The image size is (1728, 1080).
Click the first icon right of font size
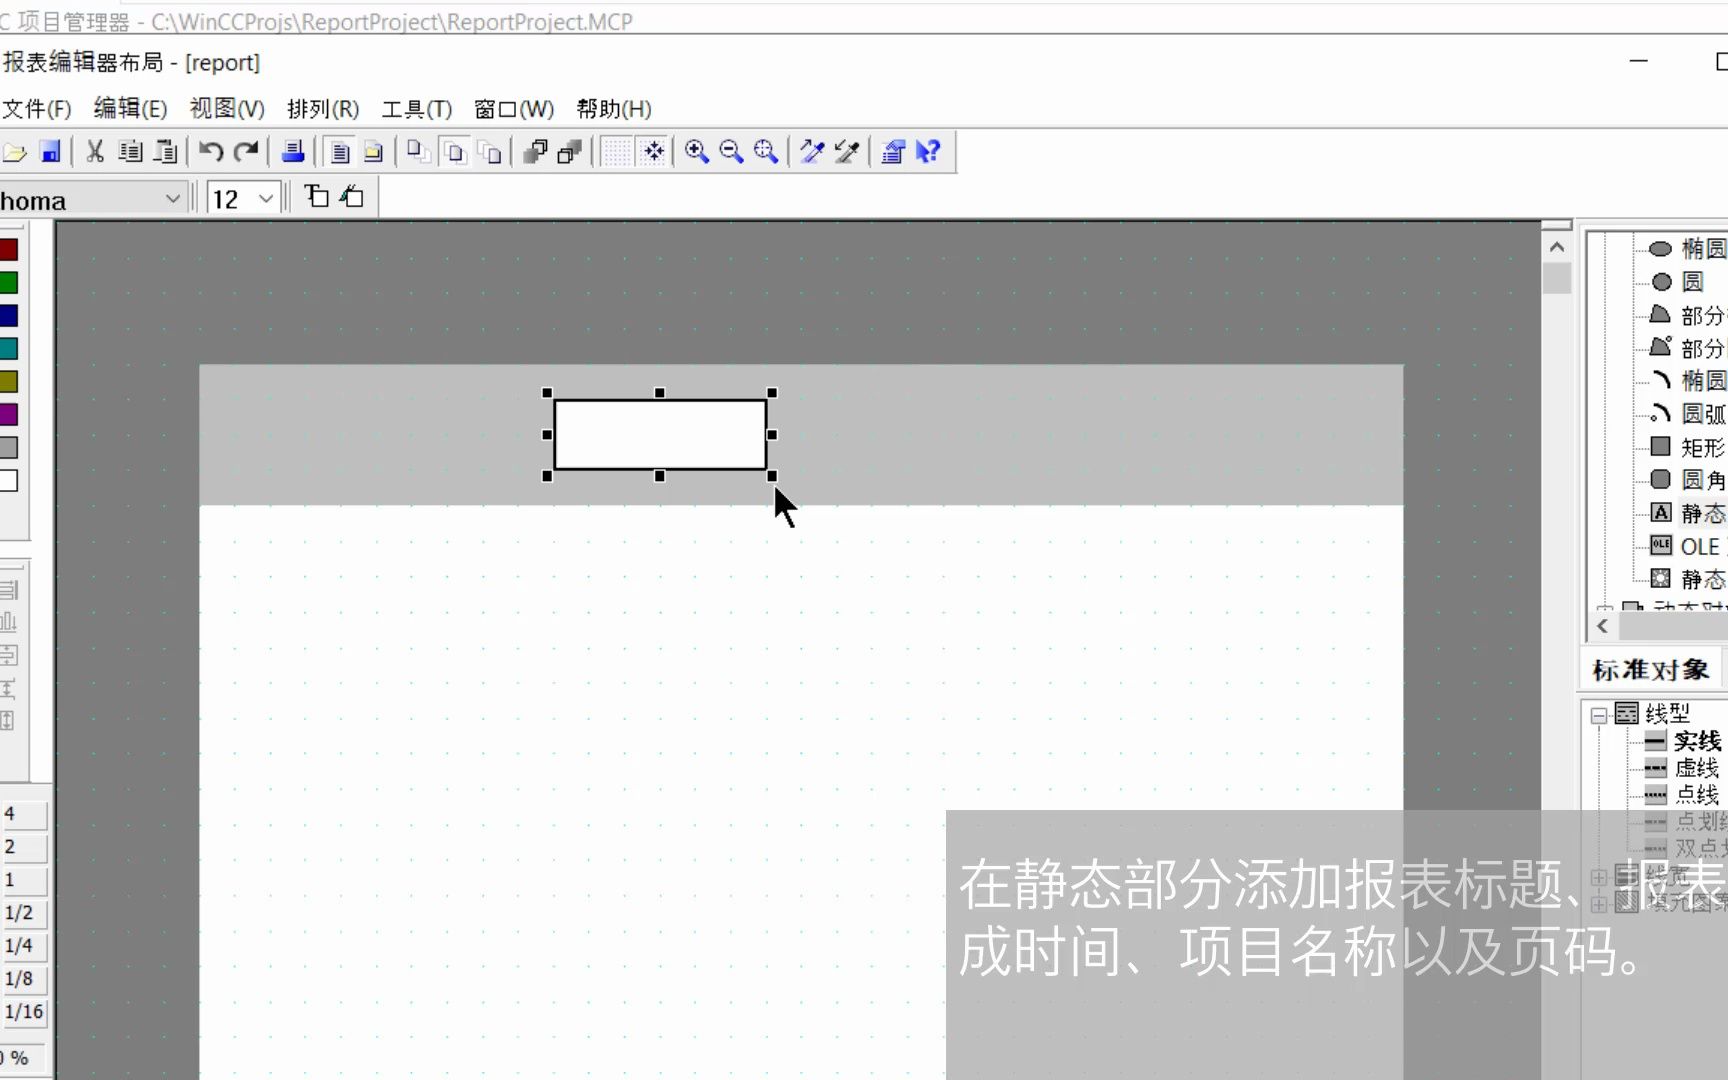pos(317,197)
